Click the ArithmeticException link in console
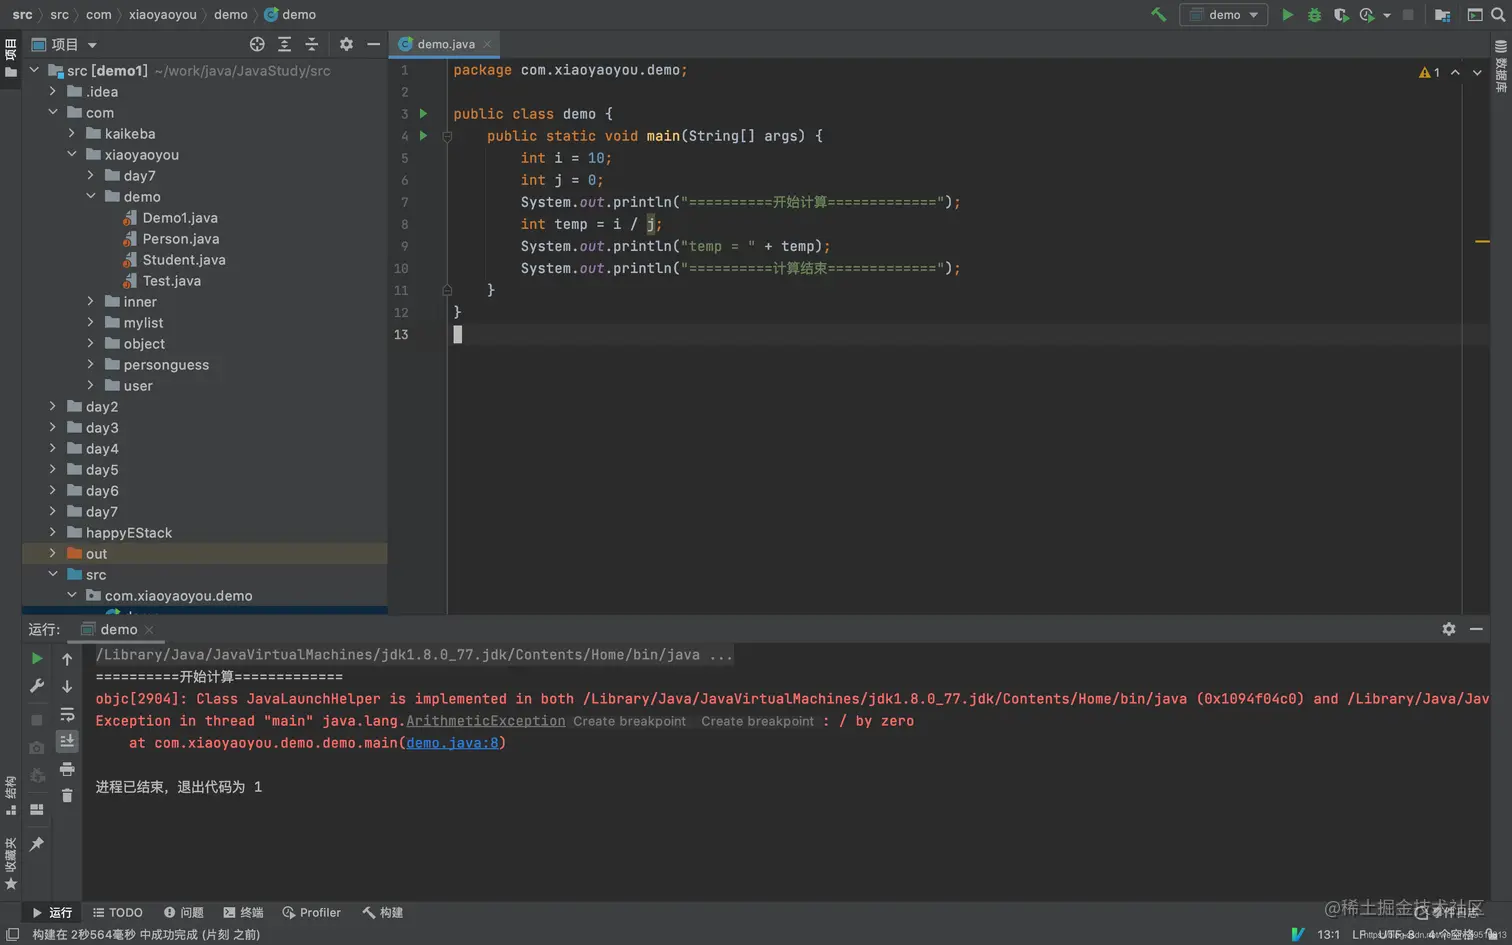 click(x=485, y=721)
